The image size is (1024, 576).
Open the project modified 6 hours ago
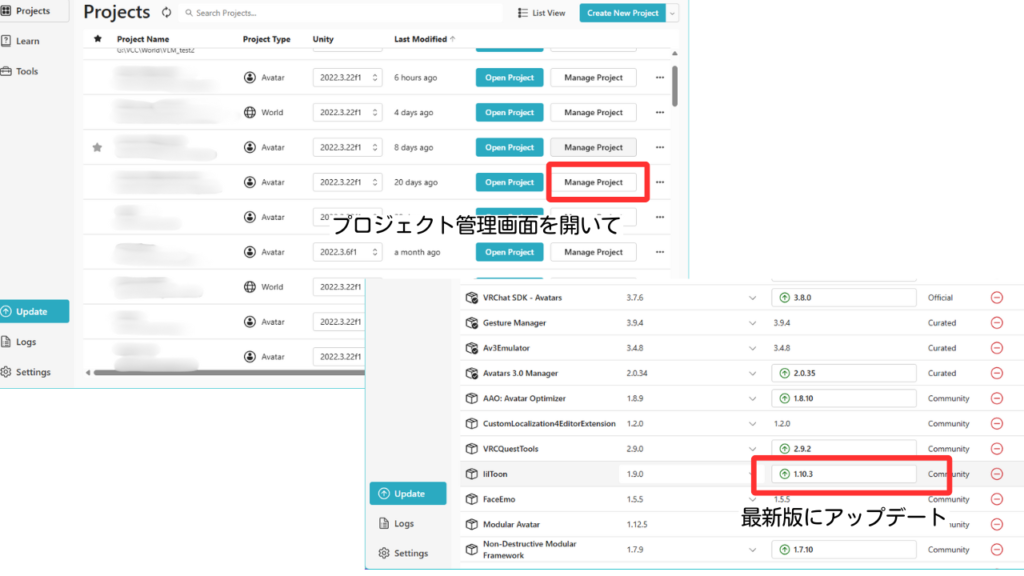(509, 78)
